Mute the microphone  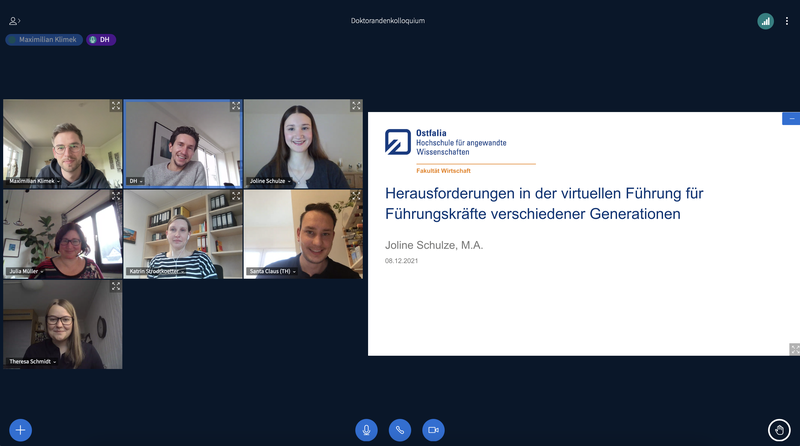tap(366, 430)
